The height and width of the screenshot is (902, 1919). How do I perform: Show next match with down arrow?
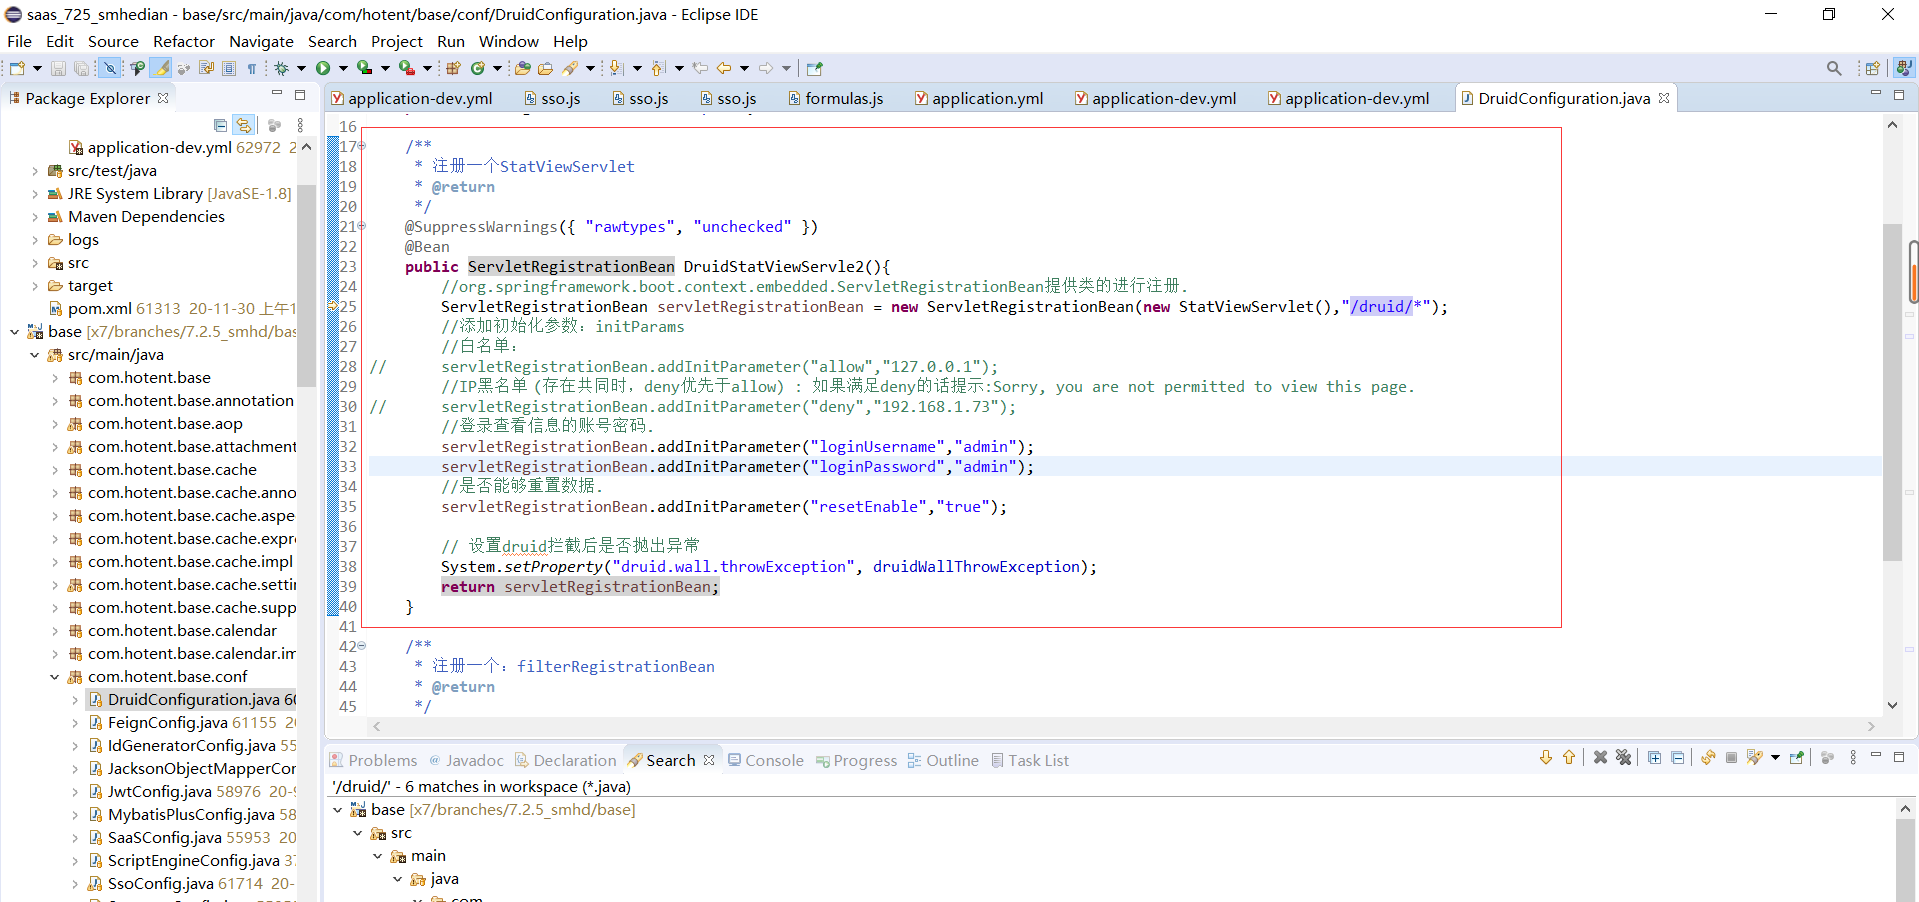[x=1545, y=758]
